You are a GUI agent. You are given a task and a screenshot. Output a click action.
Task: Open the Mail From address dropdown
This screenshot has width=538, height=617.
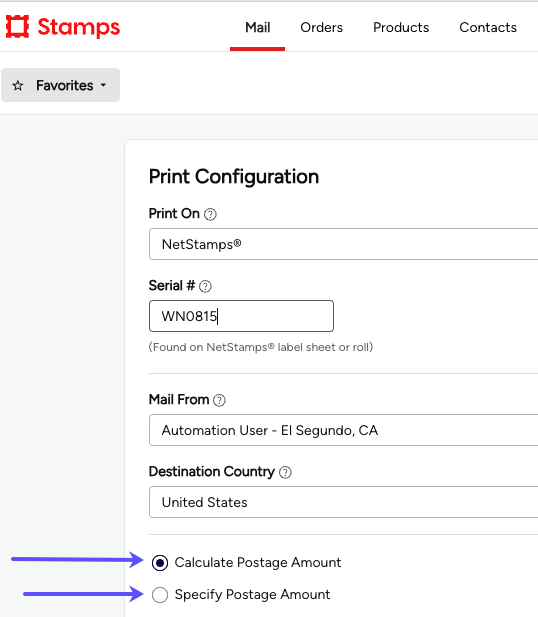pyautogui.click(x=343, y=430)
